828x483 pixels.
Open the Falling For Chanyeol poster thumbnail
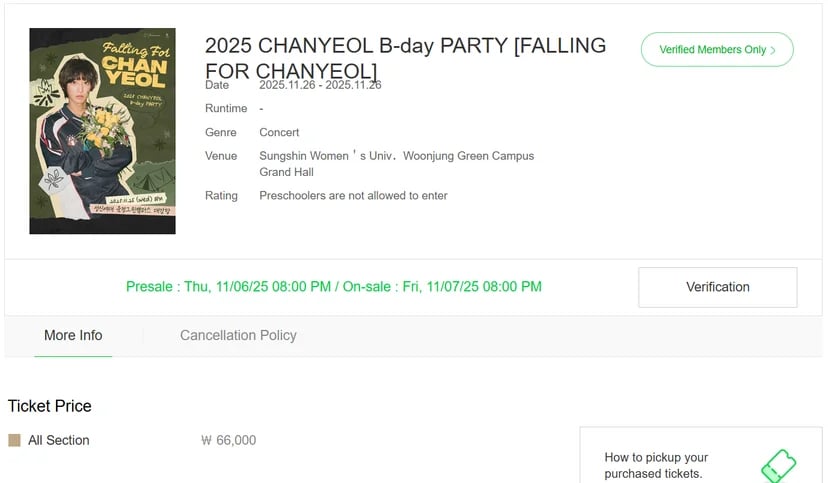click(102, 131)
